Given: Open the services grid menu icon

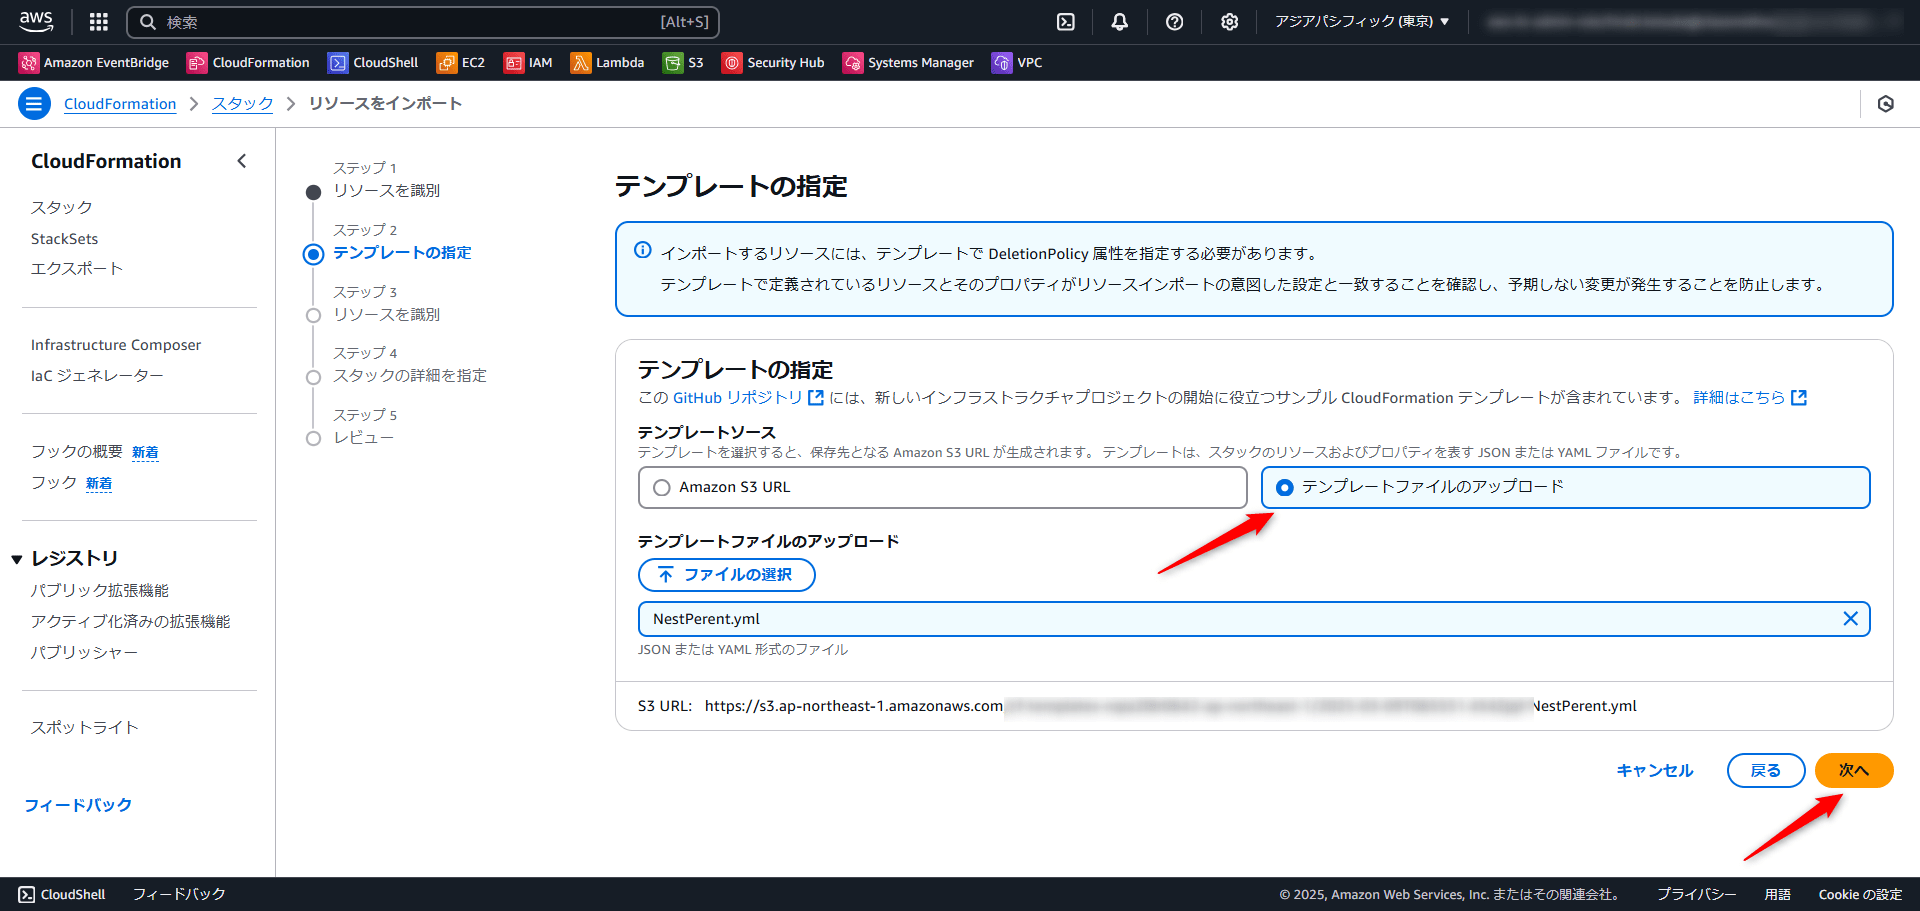Looking at the screenshot, I should [x=98, y=21].
